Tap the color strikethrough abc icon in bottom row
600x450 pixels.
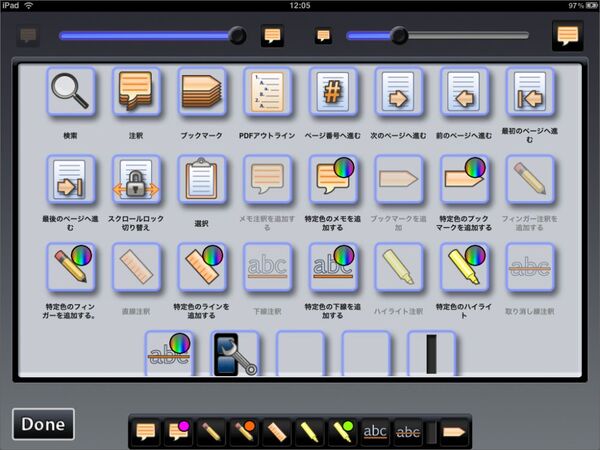[169, 354]
